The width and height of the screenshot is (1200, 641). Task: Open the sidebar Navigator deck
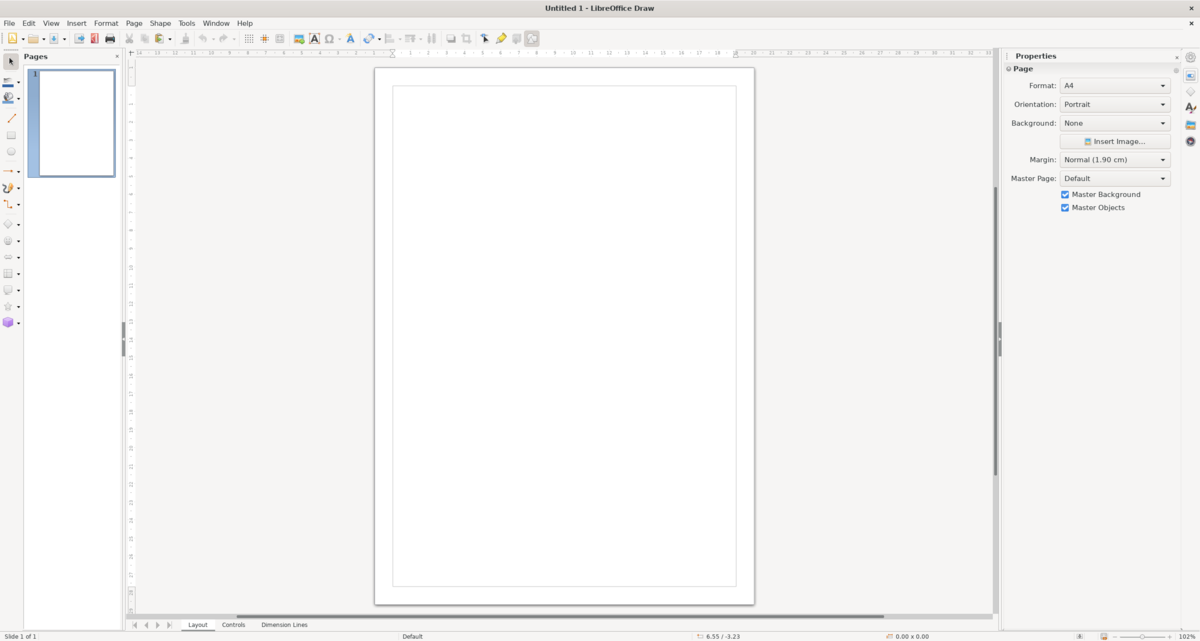pyautogui.click(x=1190, y=141)
